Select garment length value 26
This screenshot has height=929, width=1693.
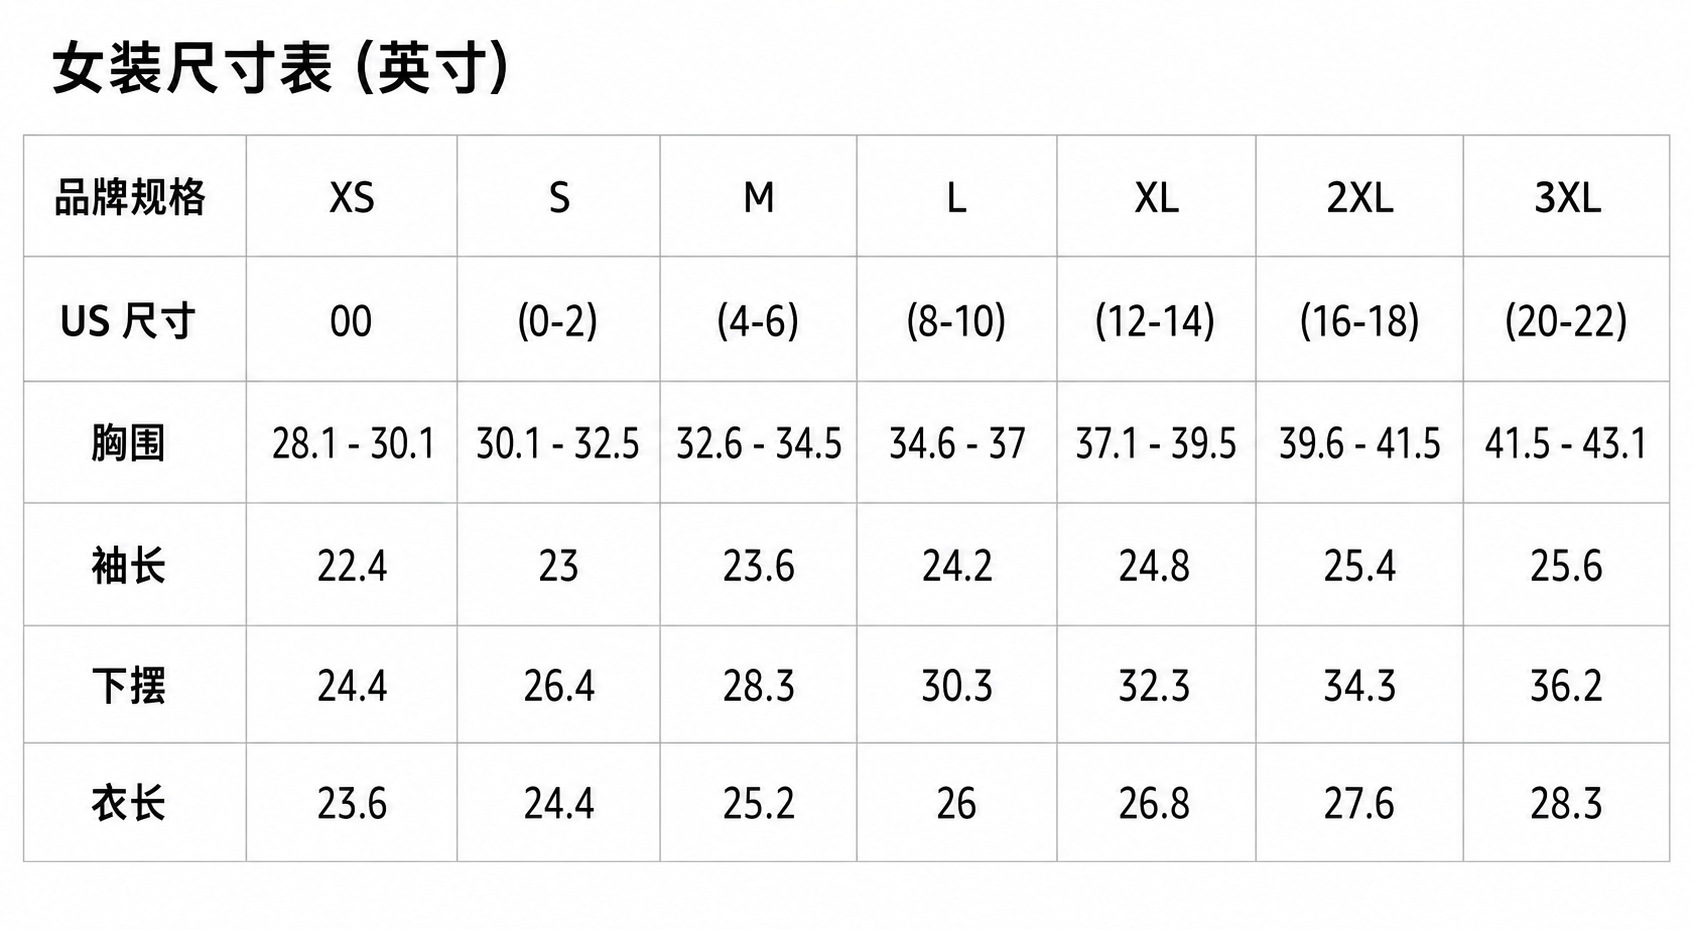956,803
